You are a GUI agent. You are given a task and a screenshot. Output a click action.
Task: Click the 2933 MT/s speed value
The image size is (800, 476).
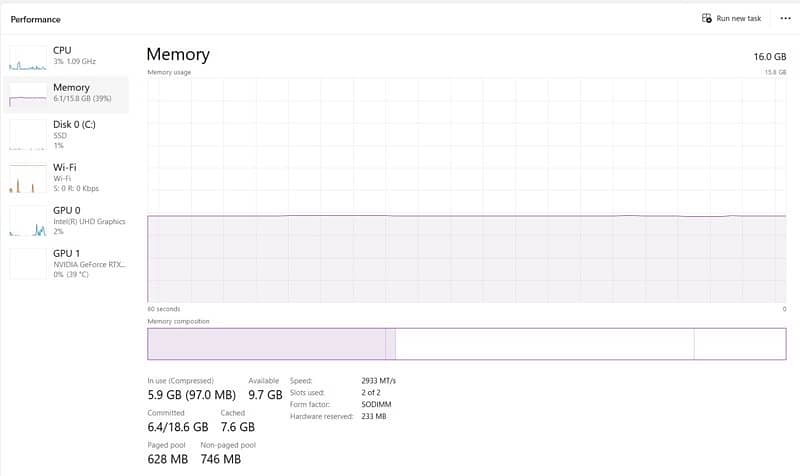tap(378, 381)
